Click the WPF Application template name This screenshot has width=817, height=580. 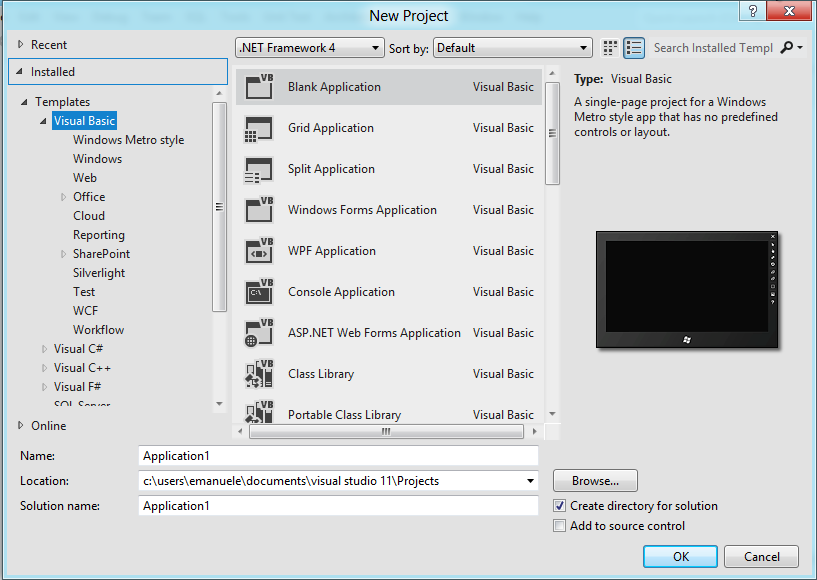[x=332, y=251]
